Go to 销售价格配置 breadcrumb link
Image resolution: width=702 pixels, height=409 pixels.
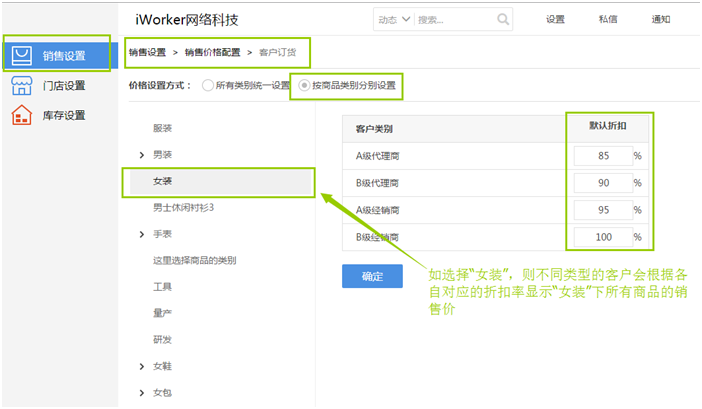click(x=213, y=52)
